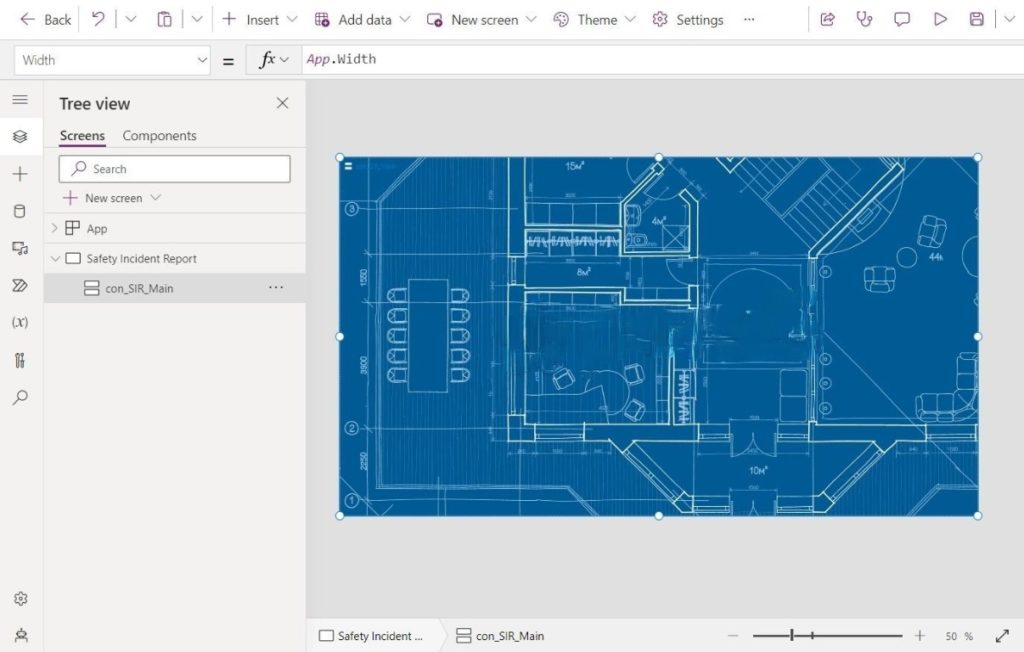Click the Data cylinder icon in sidebar
This screenshot has width=1024, height=652.
click(20, 211)
